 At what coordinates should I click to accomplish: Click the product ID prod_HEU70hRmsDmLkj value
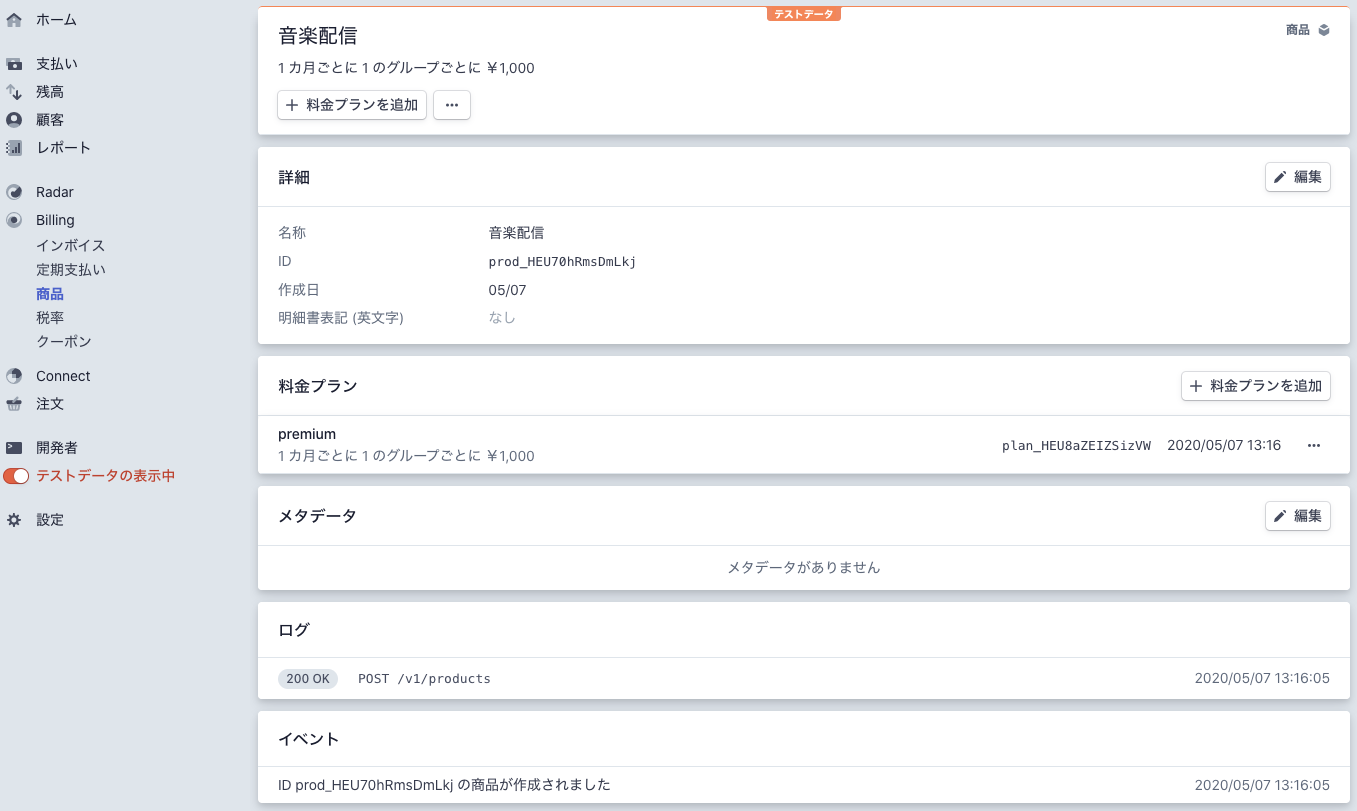click(x=562, y=262)
